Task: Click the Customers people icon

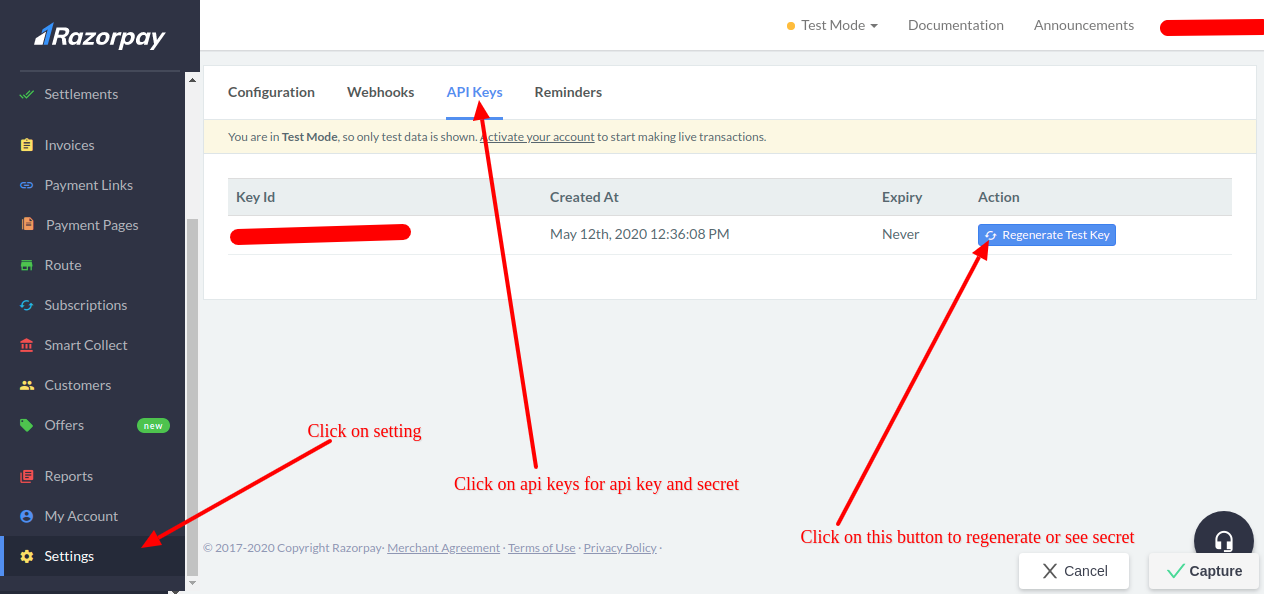Action: [x=27, y=385]
